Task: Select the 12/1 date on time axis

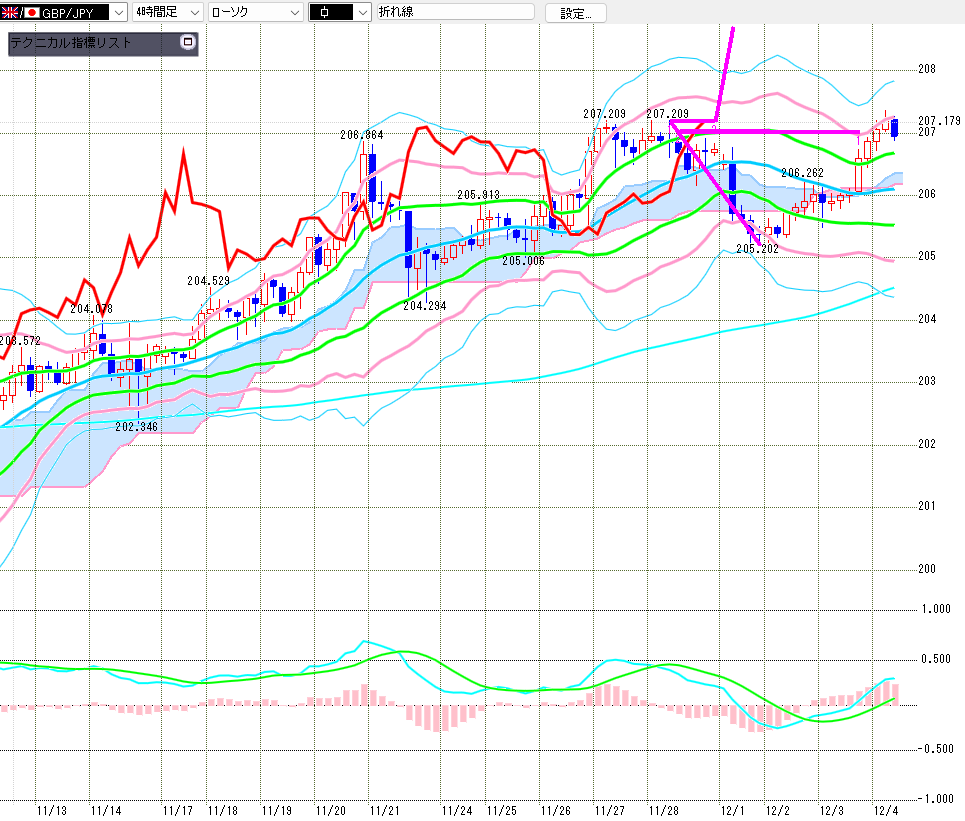Action: coord(732,809)
